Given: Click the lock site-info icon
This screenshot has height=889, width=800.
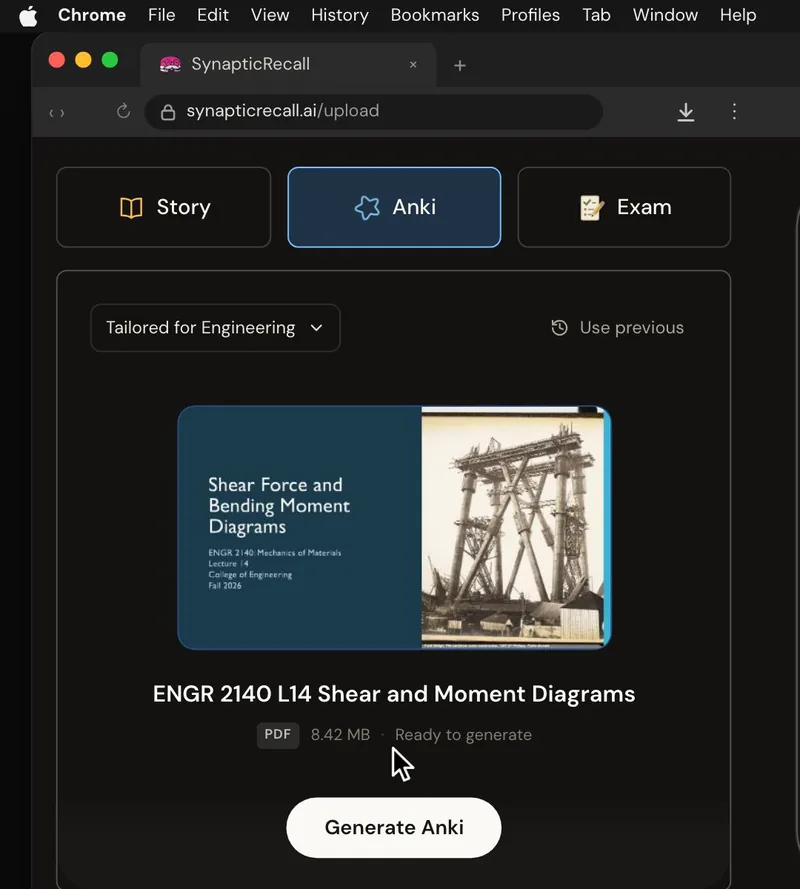Looking at the screenshot, I should point(168,112).
